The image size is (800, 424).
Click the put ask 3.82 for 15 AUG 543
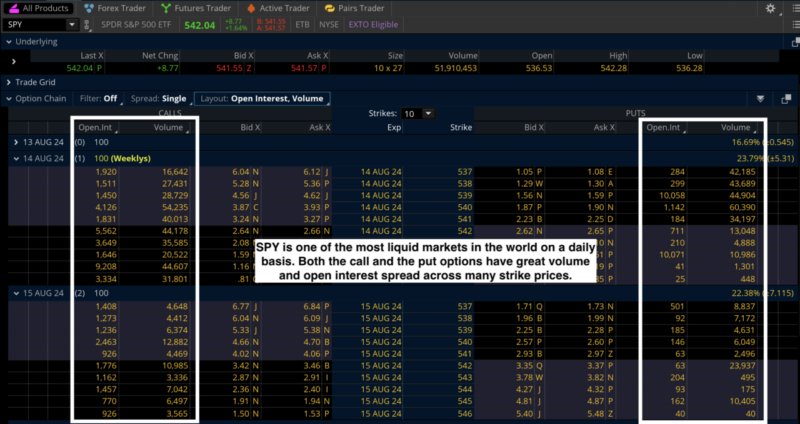click(595, 378)
